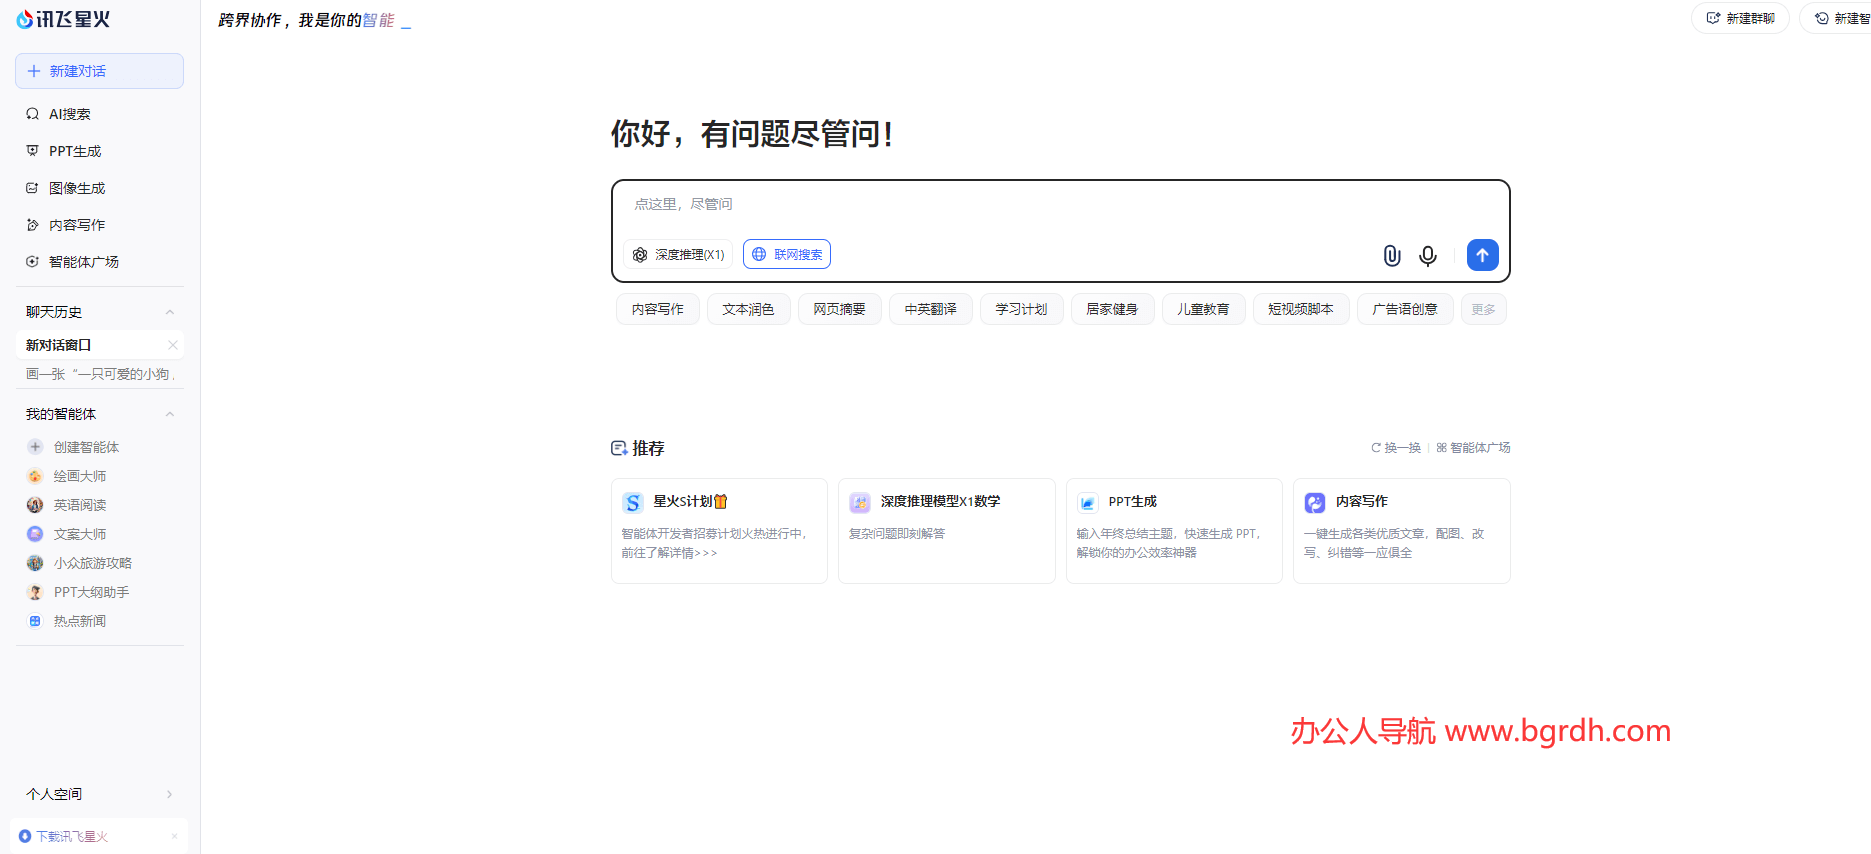
Task: Open the 星火SI计划 card
Action: (719, 531)
